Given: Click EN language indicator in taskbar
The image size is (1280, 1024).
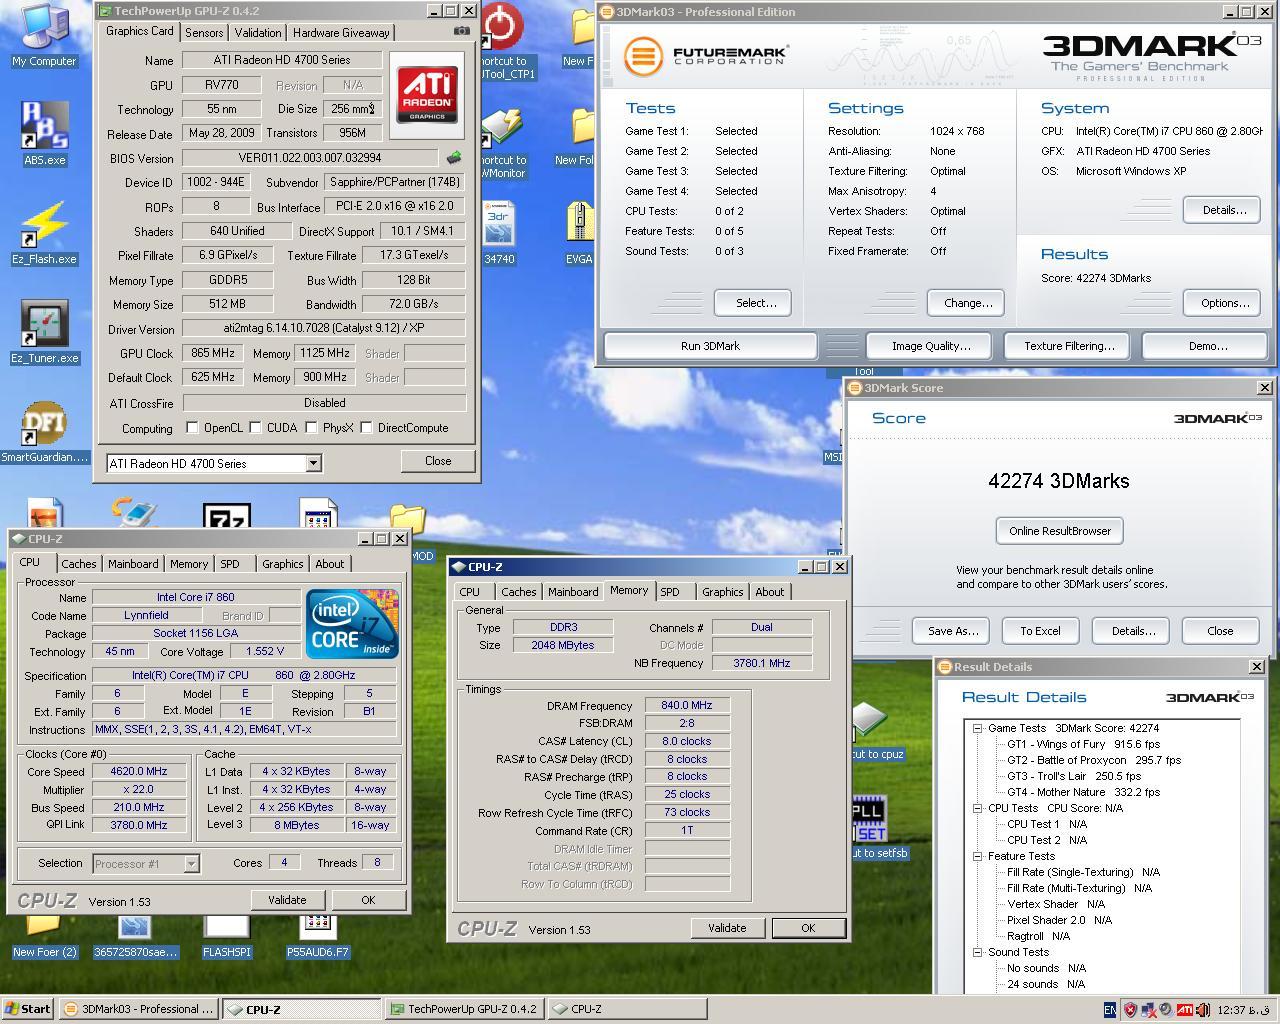Looking at the screenshot, I should [1110, 1009].
